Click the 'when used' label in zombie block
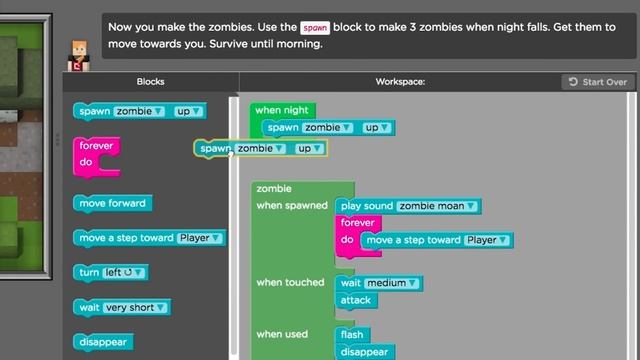 282,334
